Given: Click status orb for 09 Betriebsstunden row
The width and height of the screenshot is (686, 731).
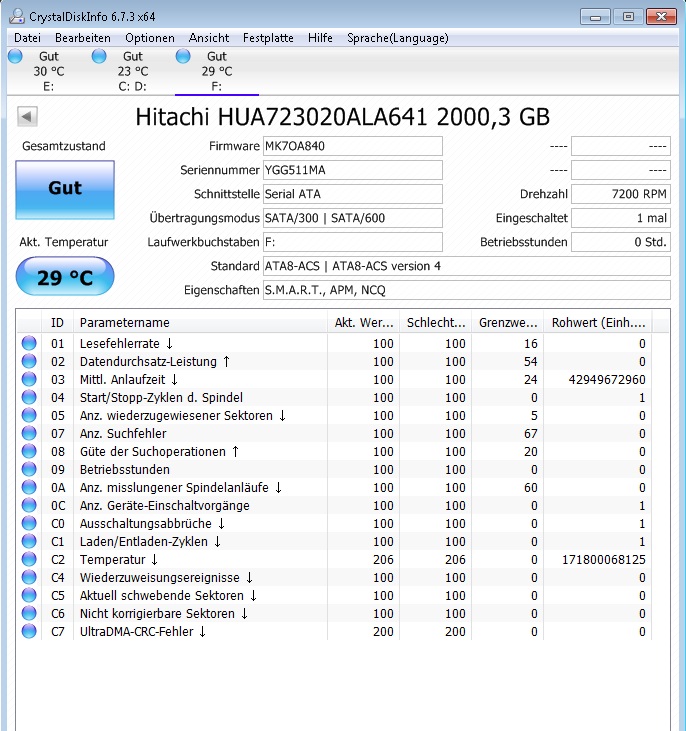Looking at the screenshot, I should (x=29, y=469).
